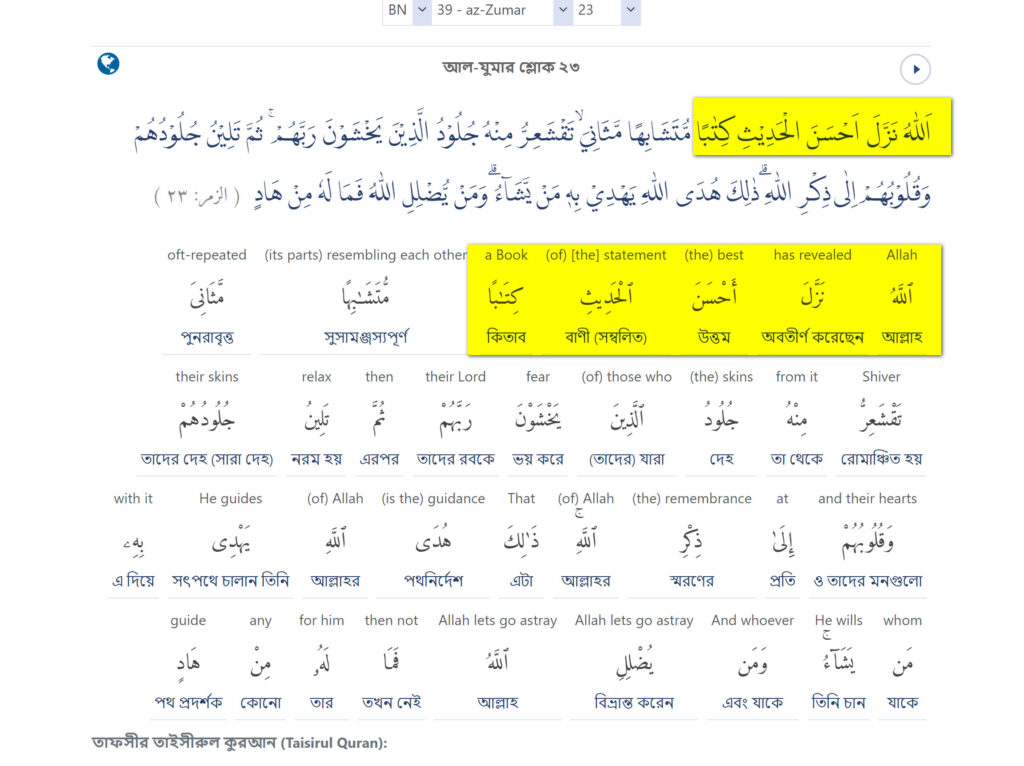Select the word meaning 'Allah' in highlighted box
The width and height of the screenshot is (1024, 766).
[901, 296]
